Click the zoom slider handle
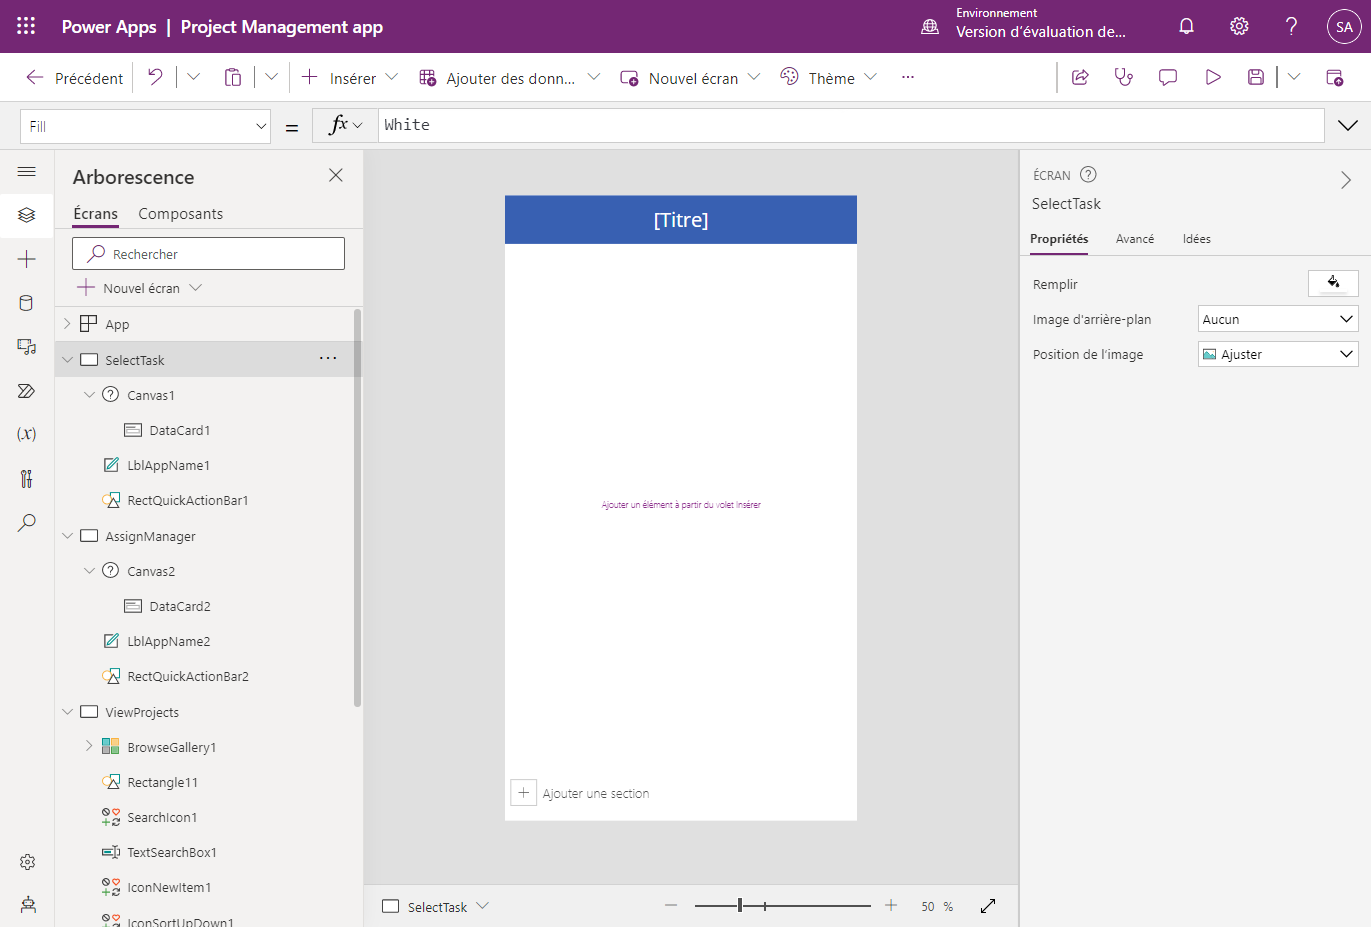 click(740, 905)
